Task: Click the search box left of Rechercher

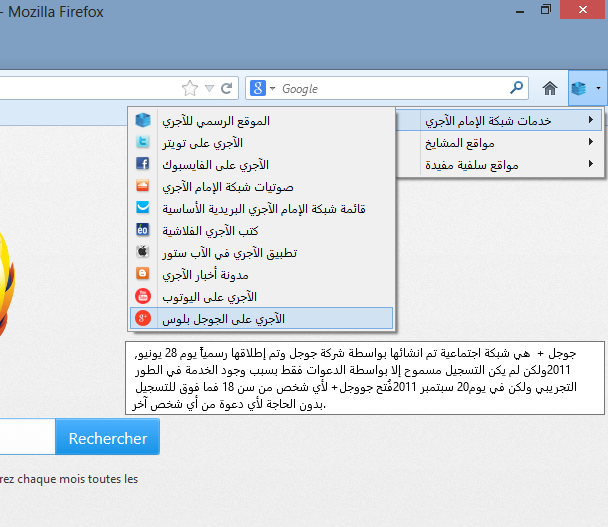Action: pos(27,437)
